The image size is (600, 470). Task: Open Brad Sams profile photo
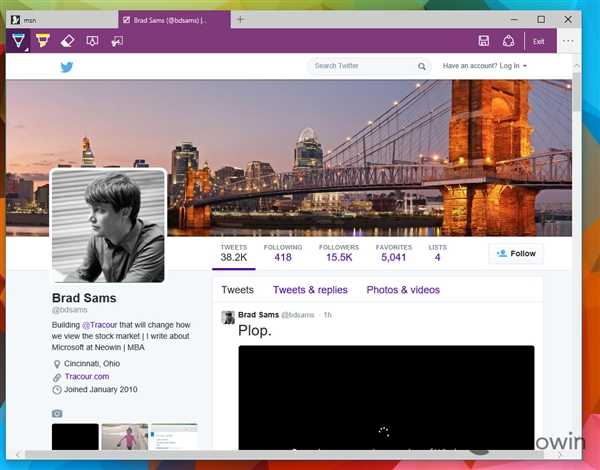[x=108, y=226]
